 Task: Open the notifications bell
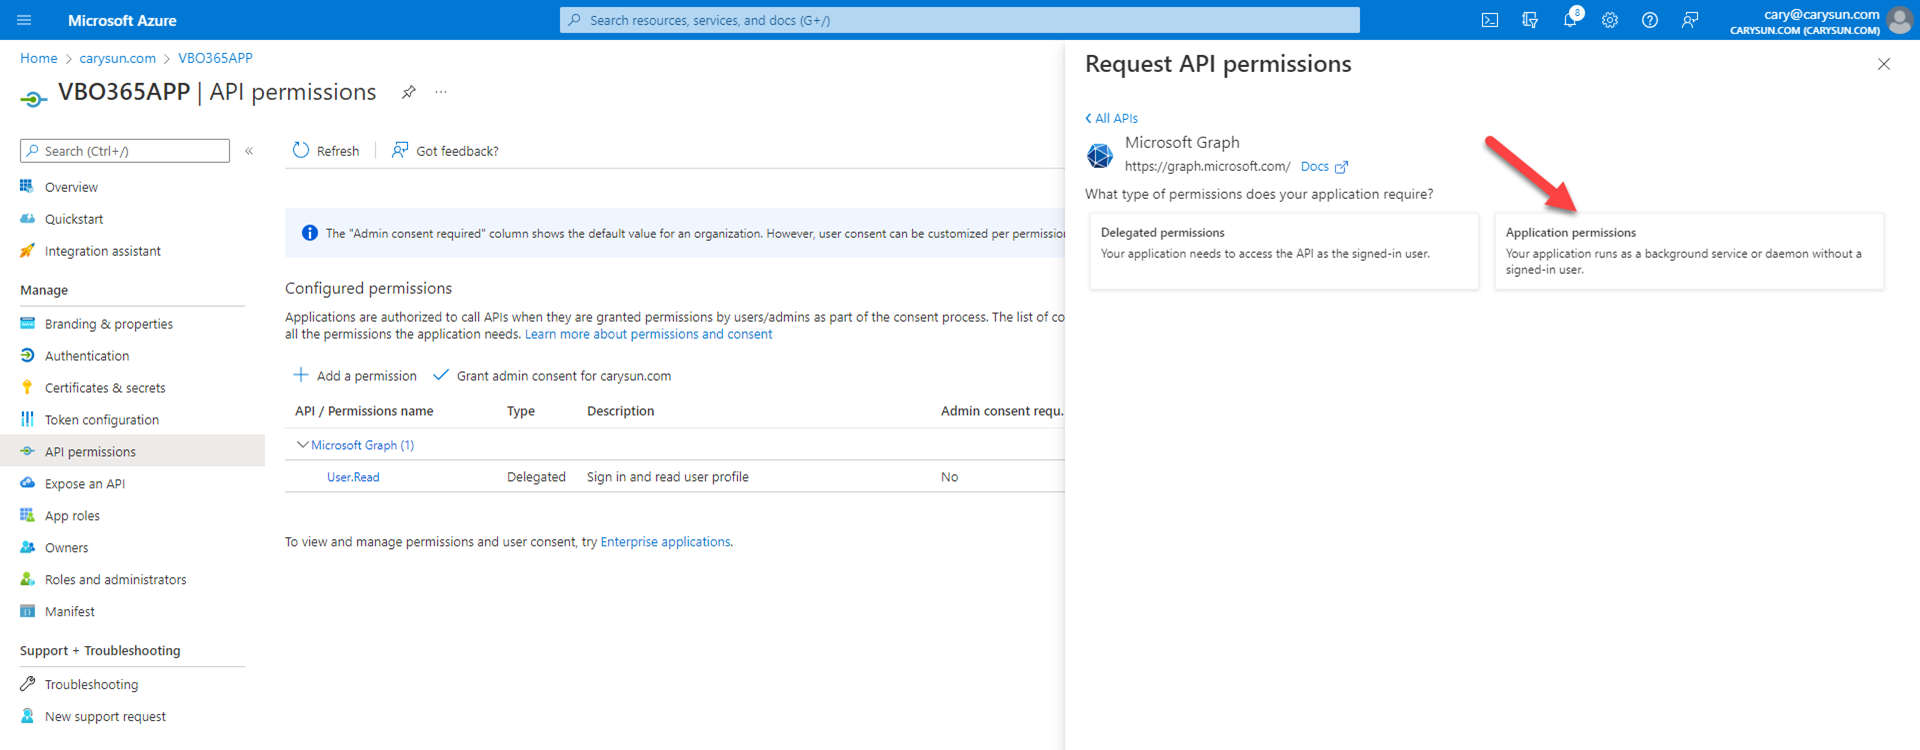[1570, 20]
